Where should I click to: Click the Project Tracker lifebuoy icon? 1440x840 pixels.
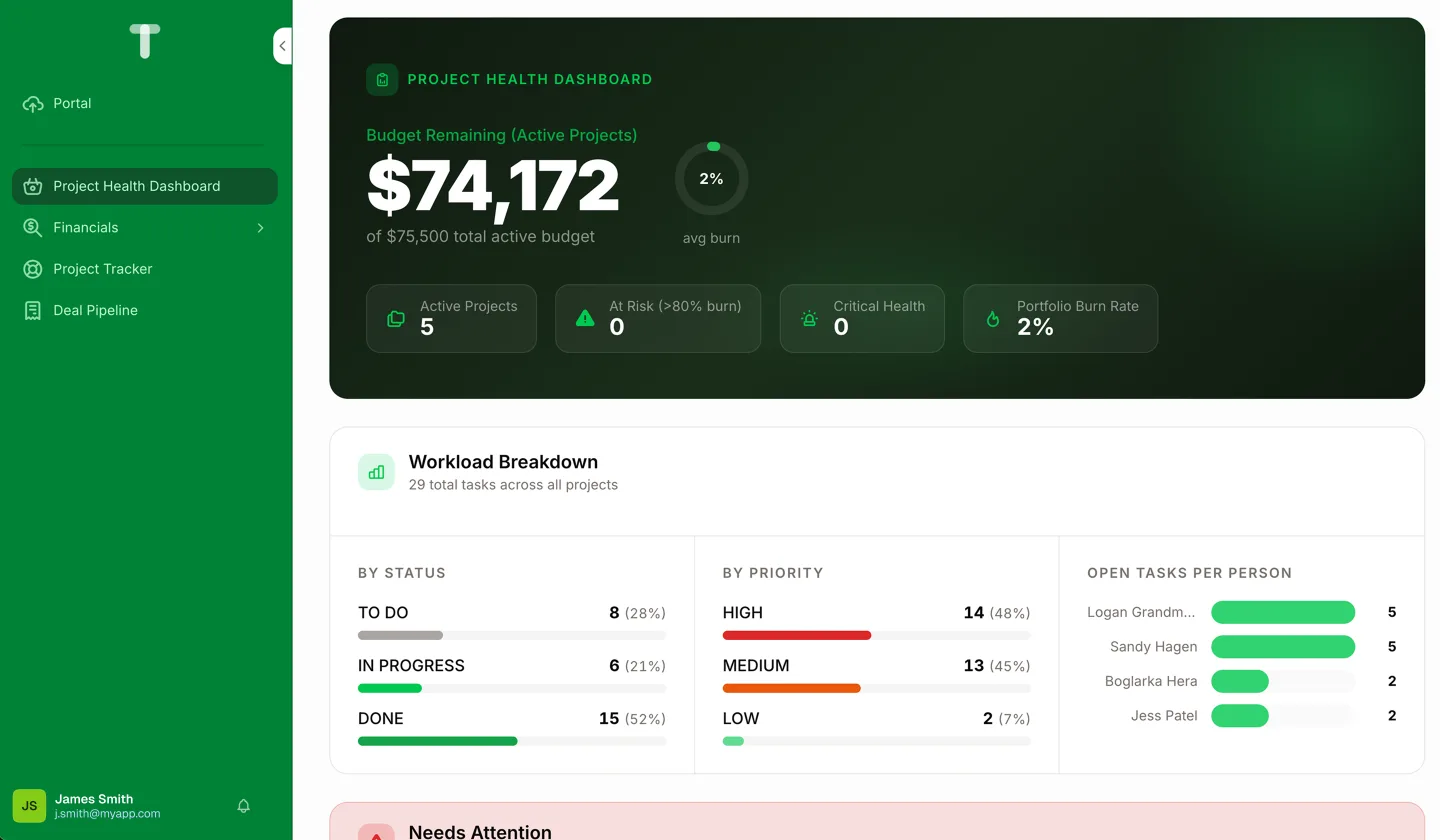click(x=33, y=269)
